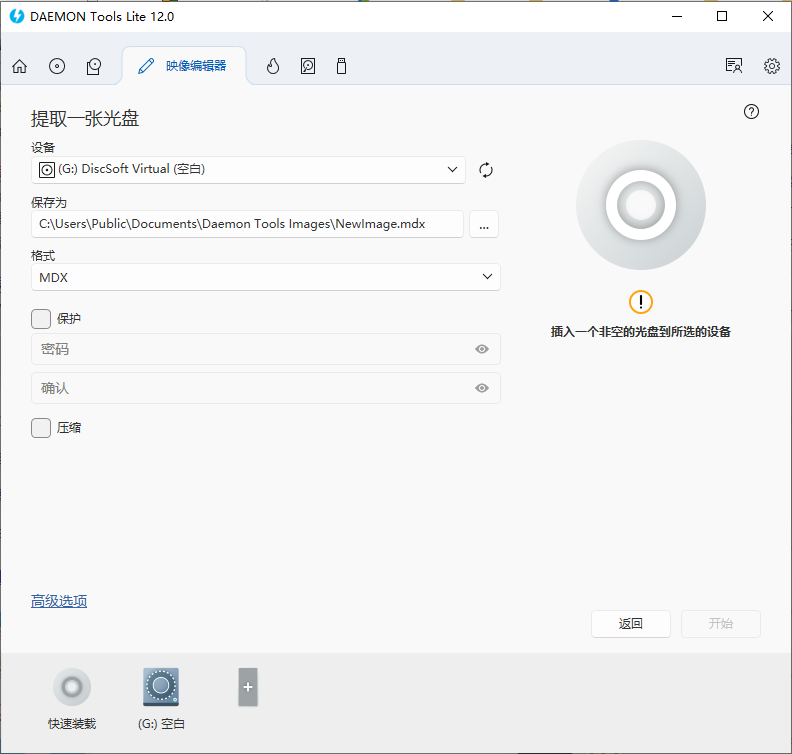Add a new virtual drive
This screenshot has width=792, height=754.
click(248, 687)
